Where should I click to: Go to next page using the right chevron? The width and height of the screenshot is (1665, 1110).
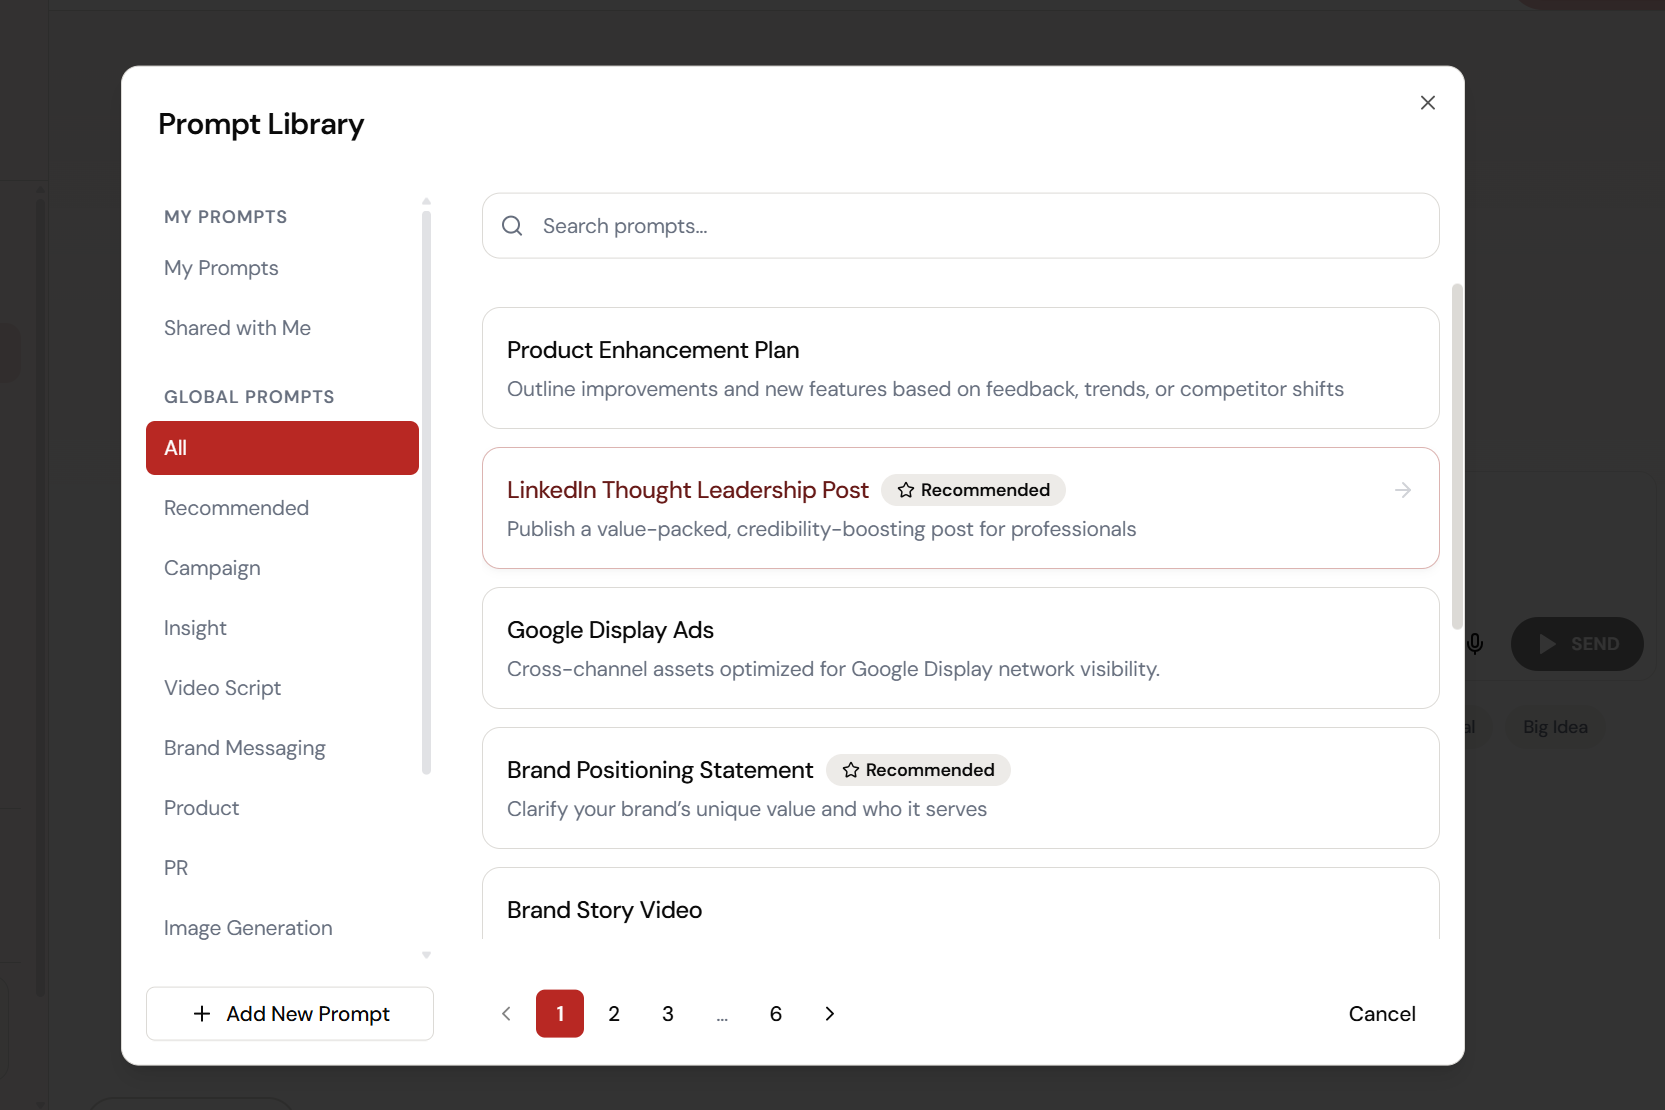click(829, 1014)
